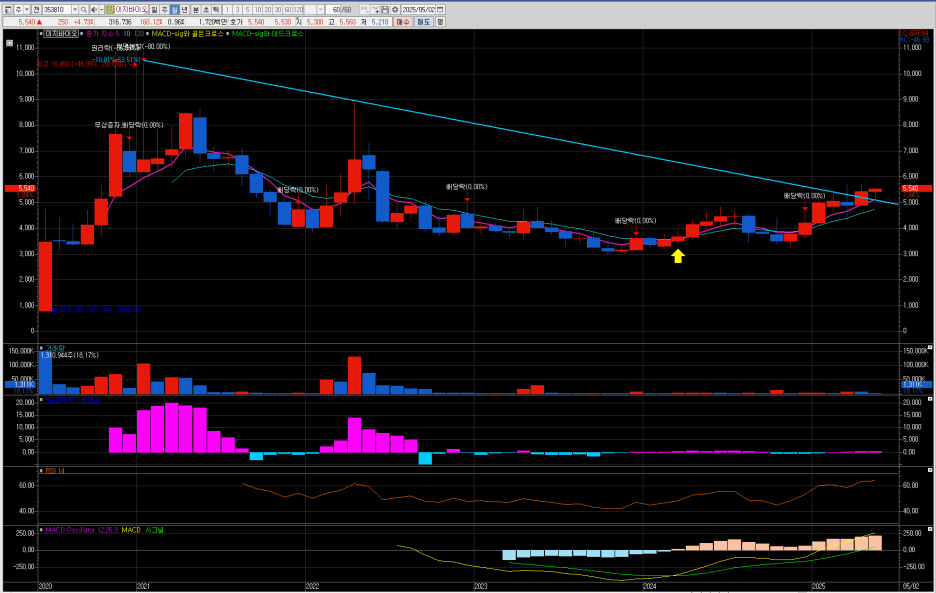Open chart settings gear icon

[395, 10]
